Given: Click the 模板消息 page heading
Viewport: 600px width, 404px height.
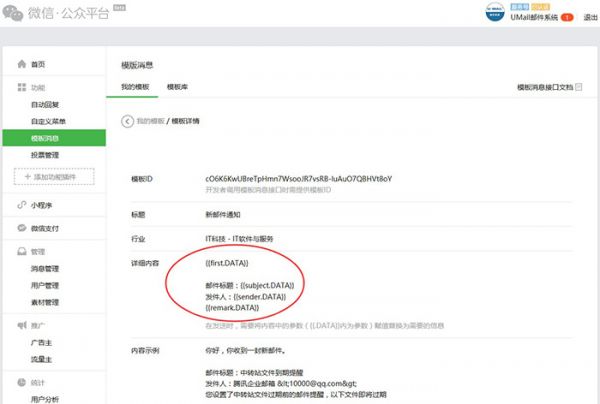Looking at the screenshot, I should click(x=137, y=65).
